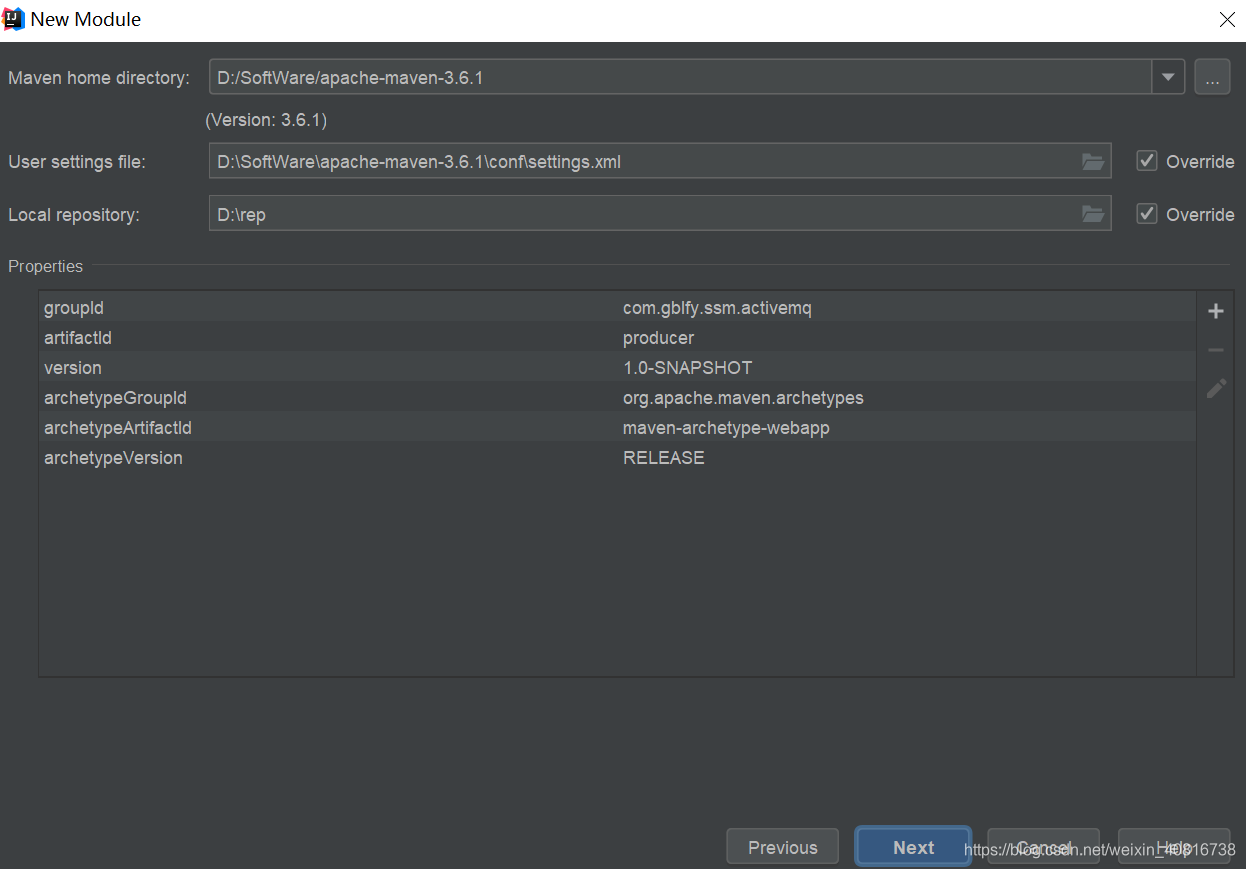Select the archetypeArtifactId property row
Viewport: 1246px width, 869px height.
click(617, 428)
